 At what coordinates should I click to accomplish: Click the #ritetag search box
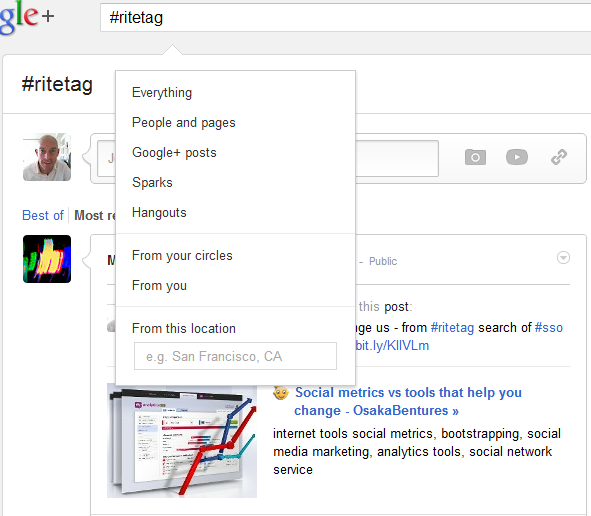pyautogui.click(x=345, y=17)
